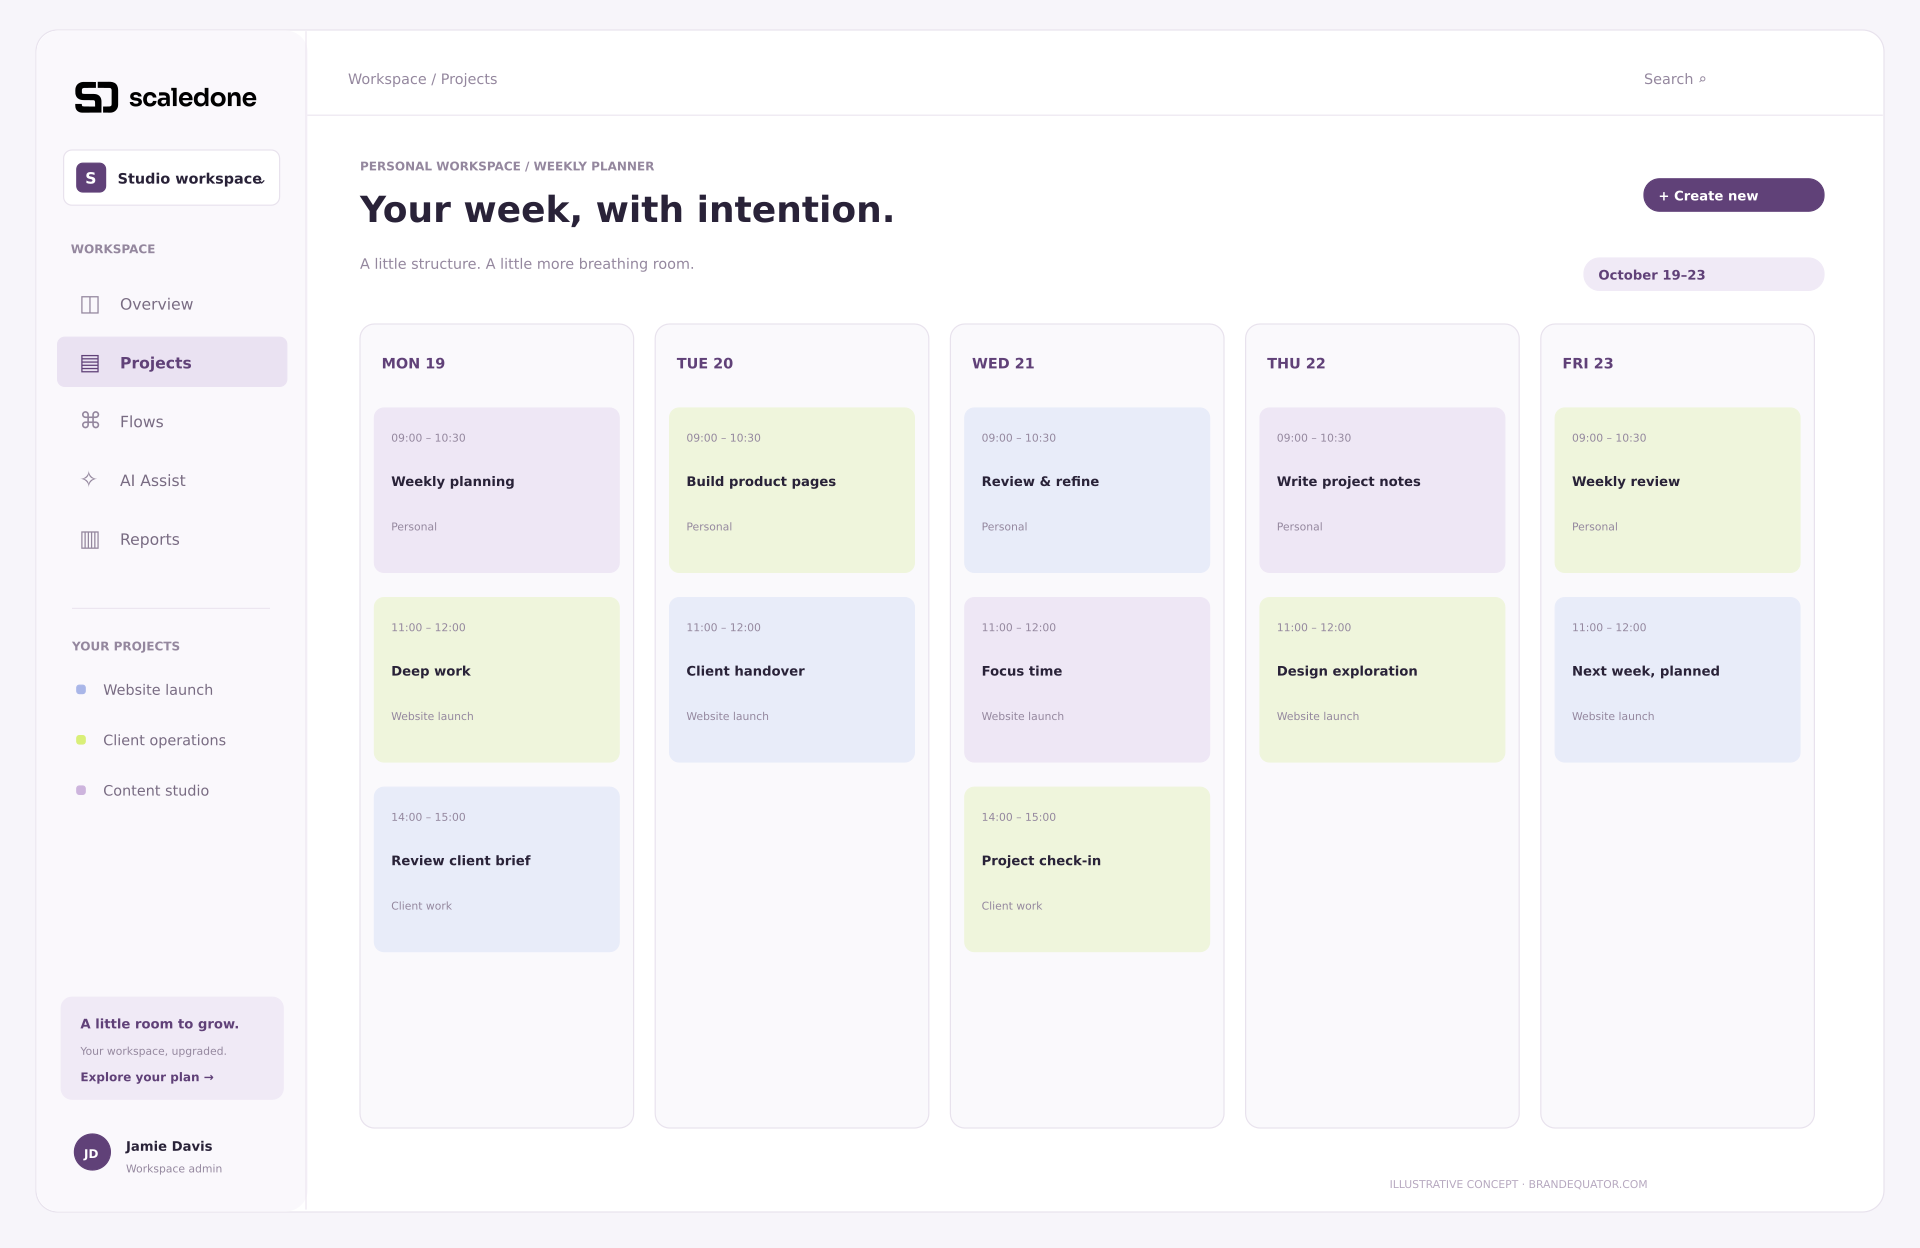Click the green Client operations color dot
Image resolution: width=1920 pixels, height=1248 pixels.
coord(81,740)
